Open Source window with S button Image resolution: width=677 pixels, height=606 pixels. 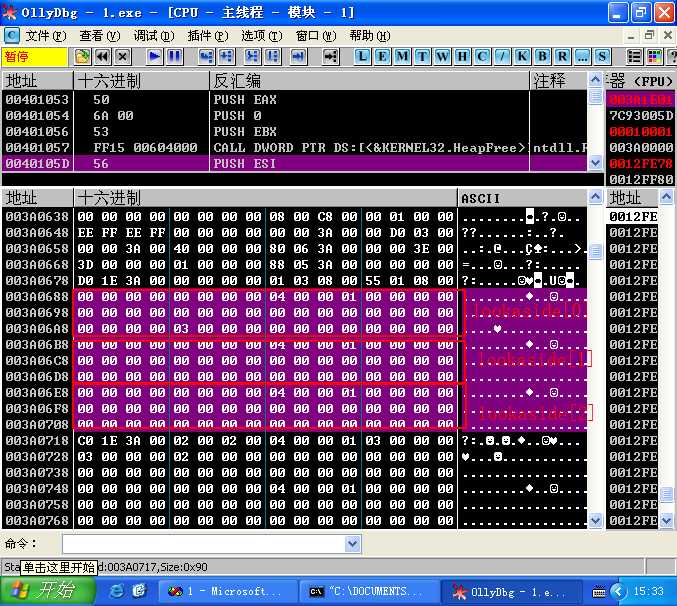point(602,57)
